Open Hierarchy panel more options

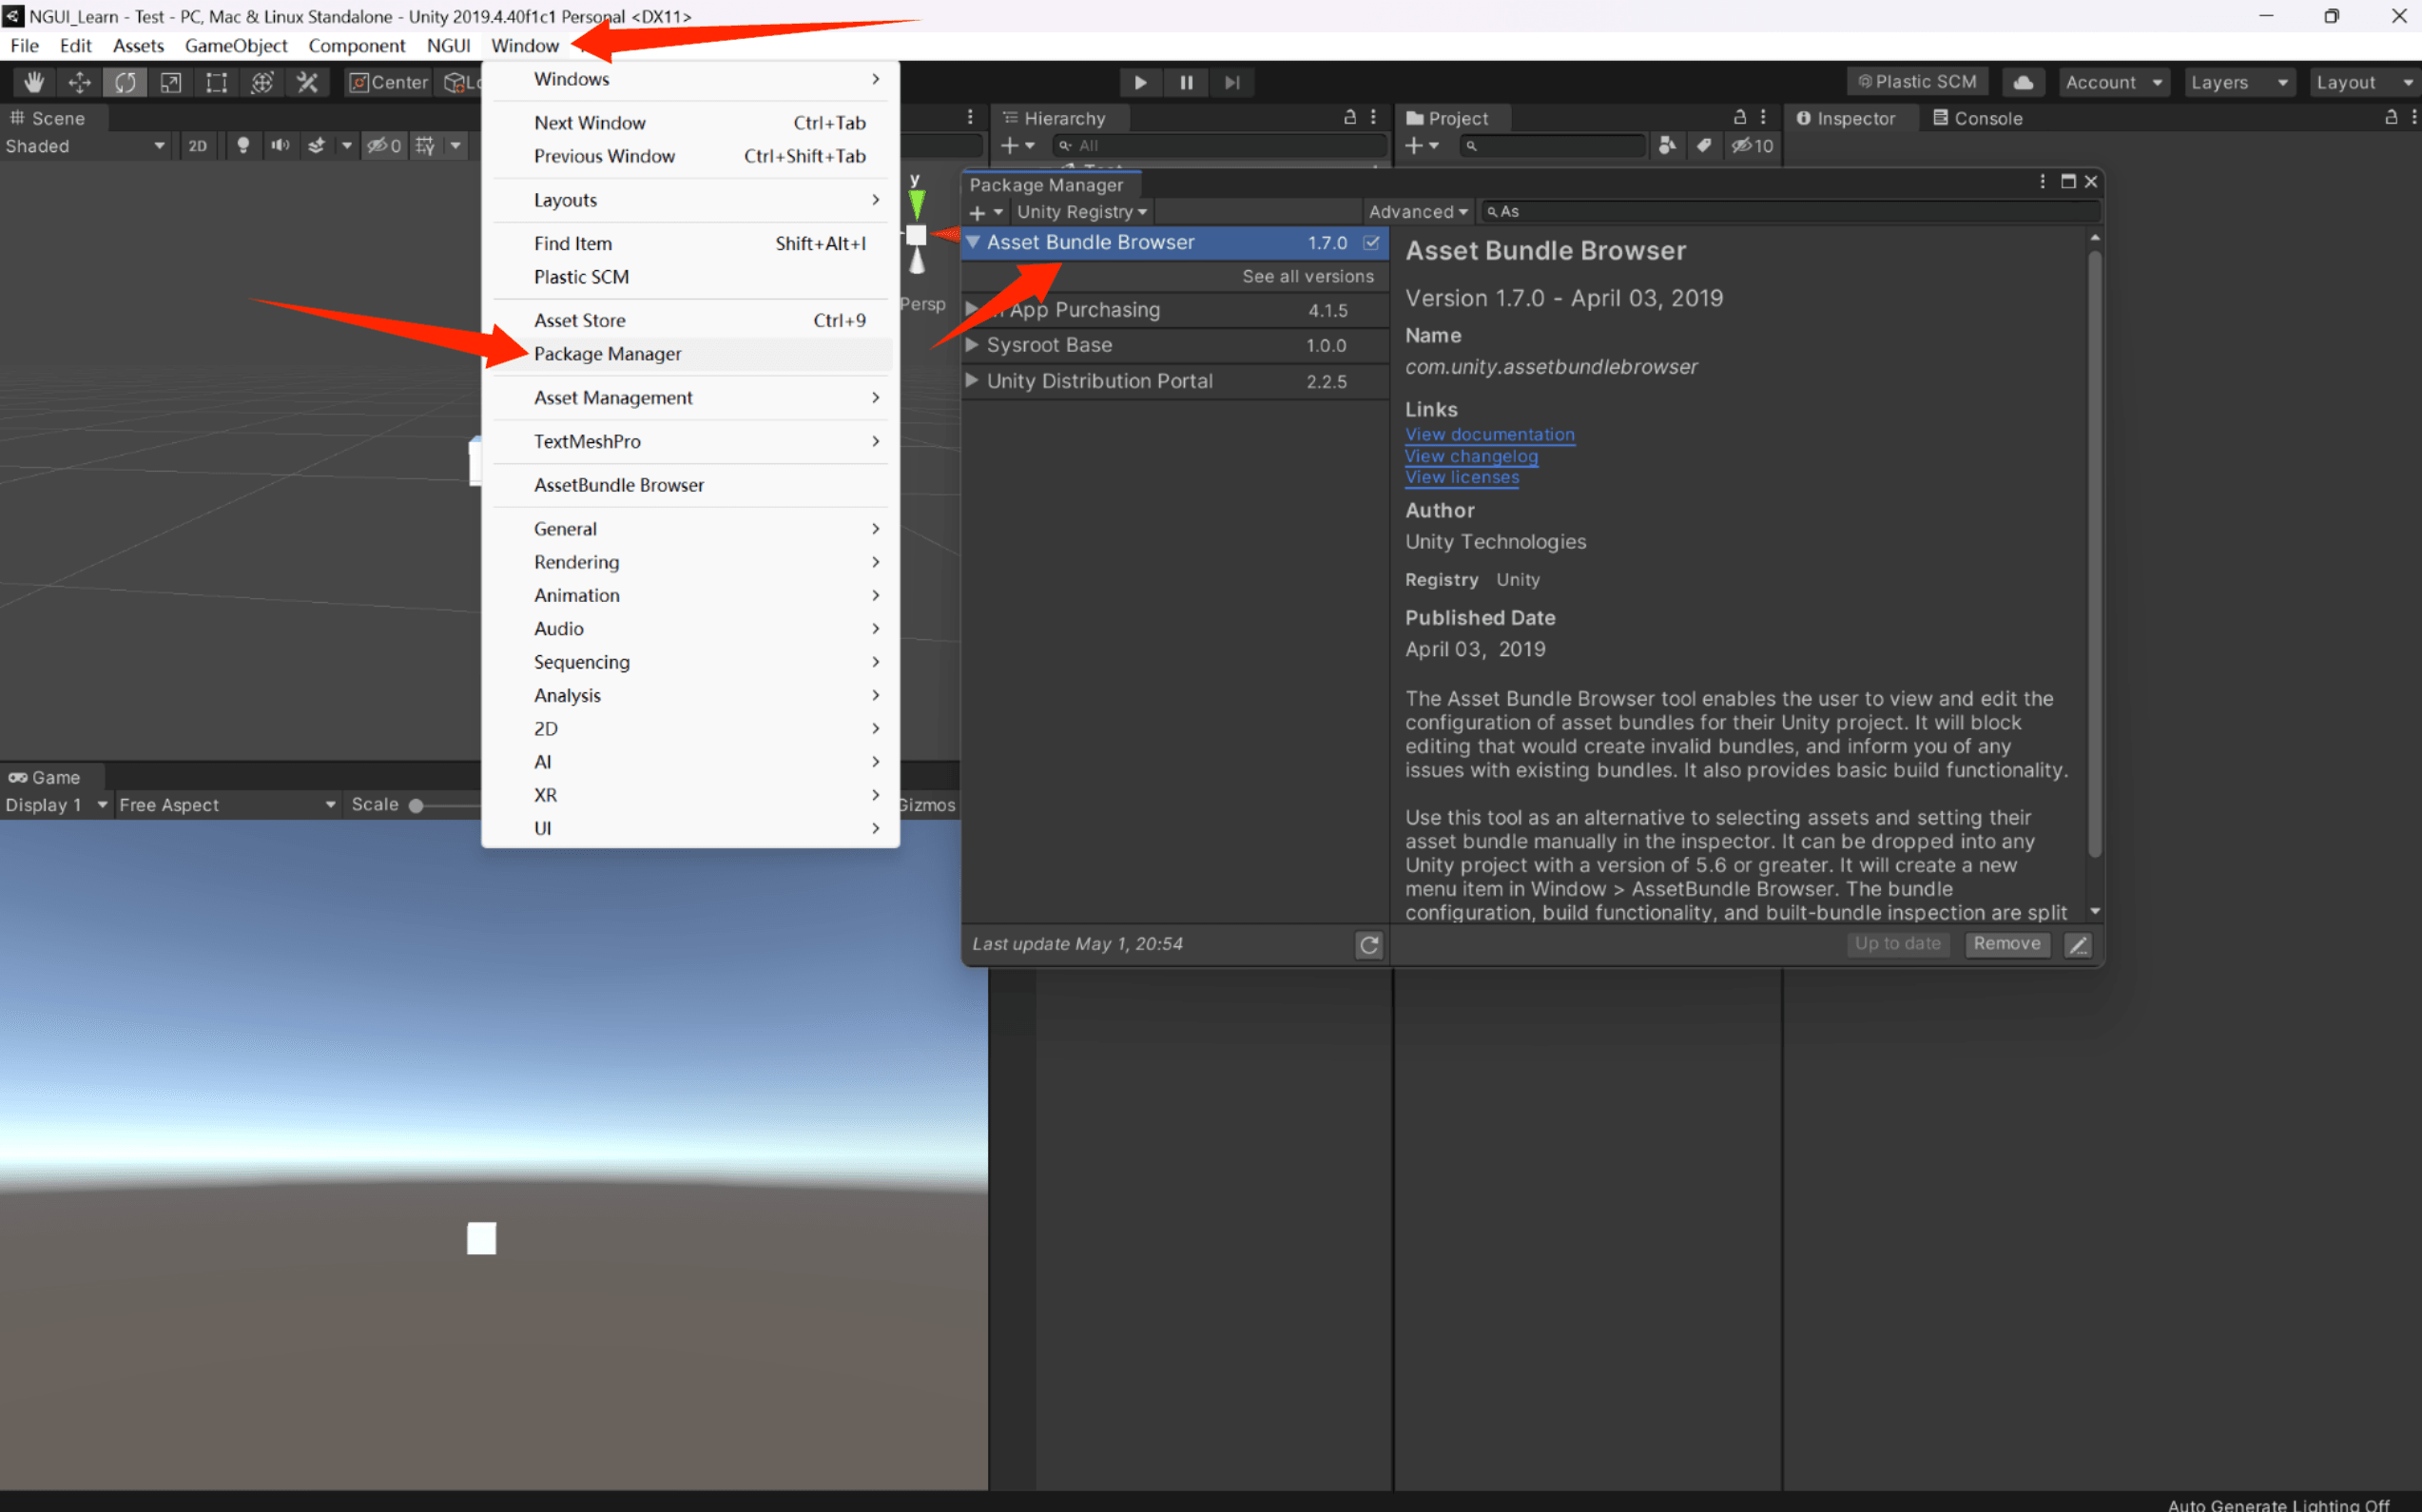pyautogui.click(x=1374, y=117)
